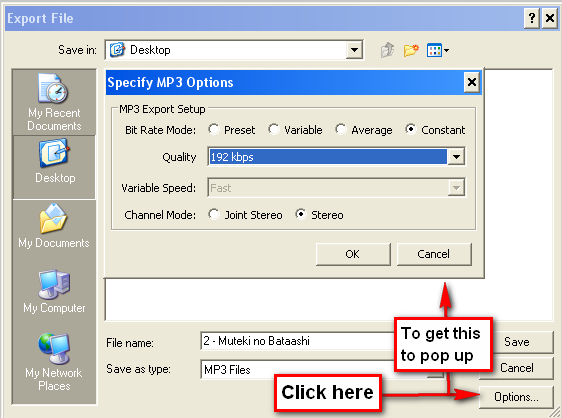Click the Options... button
The image size is (562, 418).
tap(516, 397)
